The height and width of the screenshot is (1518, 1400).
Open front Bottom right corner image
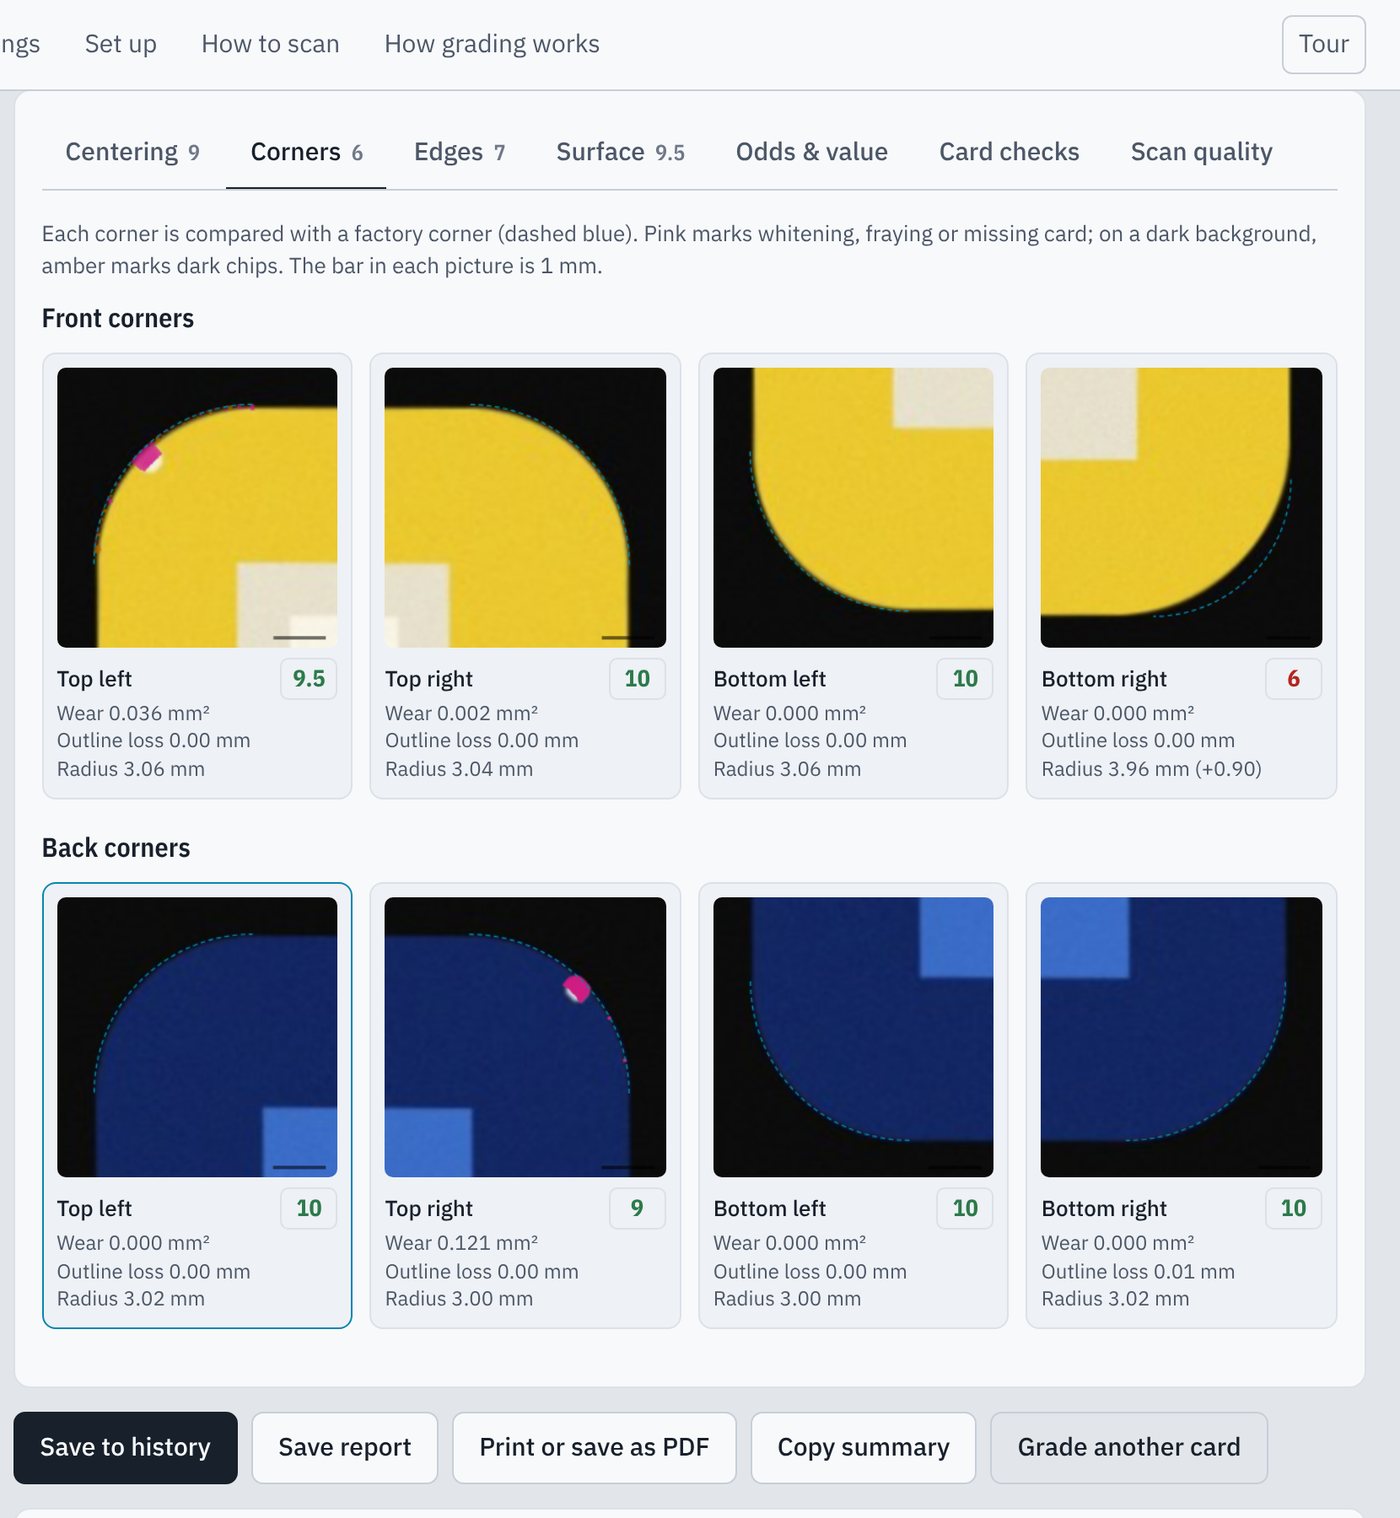(1181, 507)
